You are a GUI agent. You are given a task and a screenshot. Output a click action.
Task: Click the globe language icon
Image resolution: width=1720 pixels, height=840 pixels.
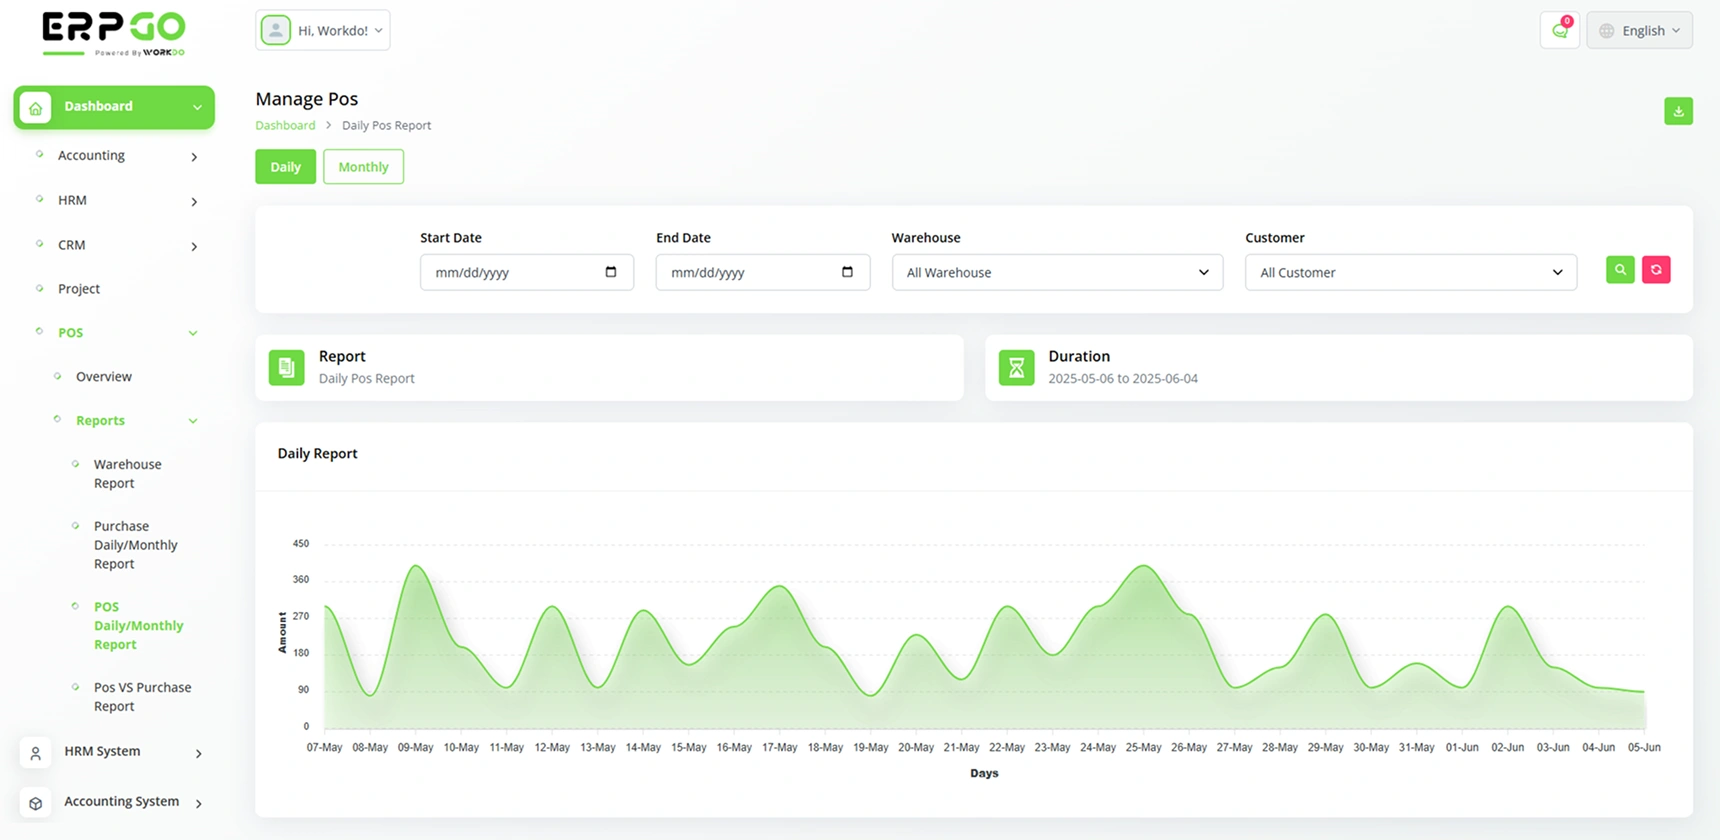[x=1606, y=31]
